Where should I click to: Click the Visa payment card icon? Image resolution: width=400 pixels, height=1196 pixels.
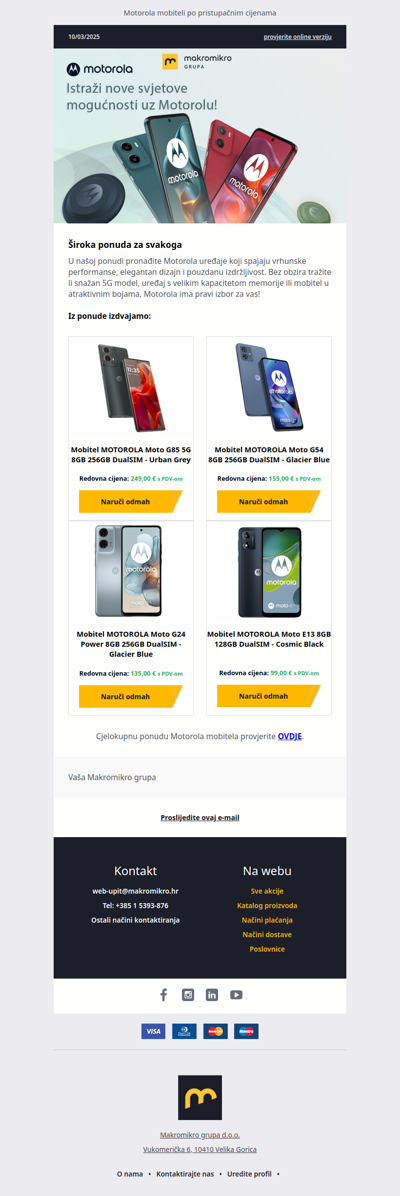coord(153,1031)
